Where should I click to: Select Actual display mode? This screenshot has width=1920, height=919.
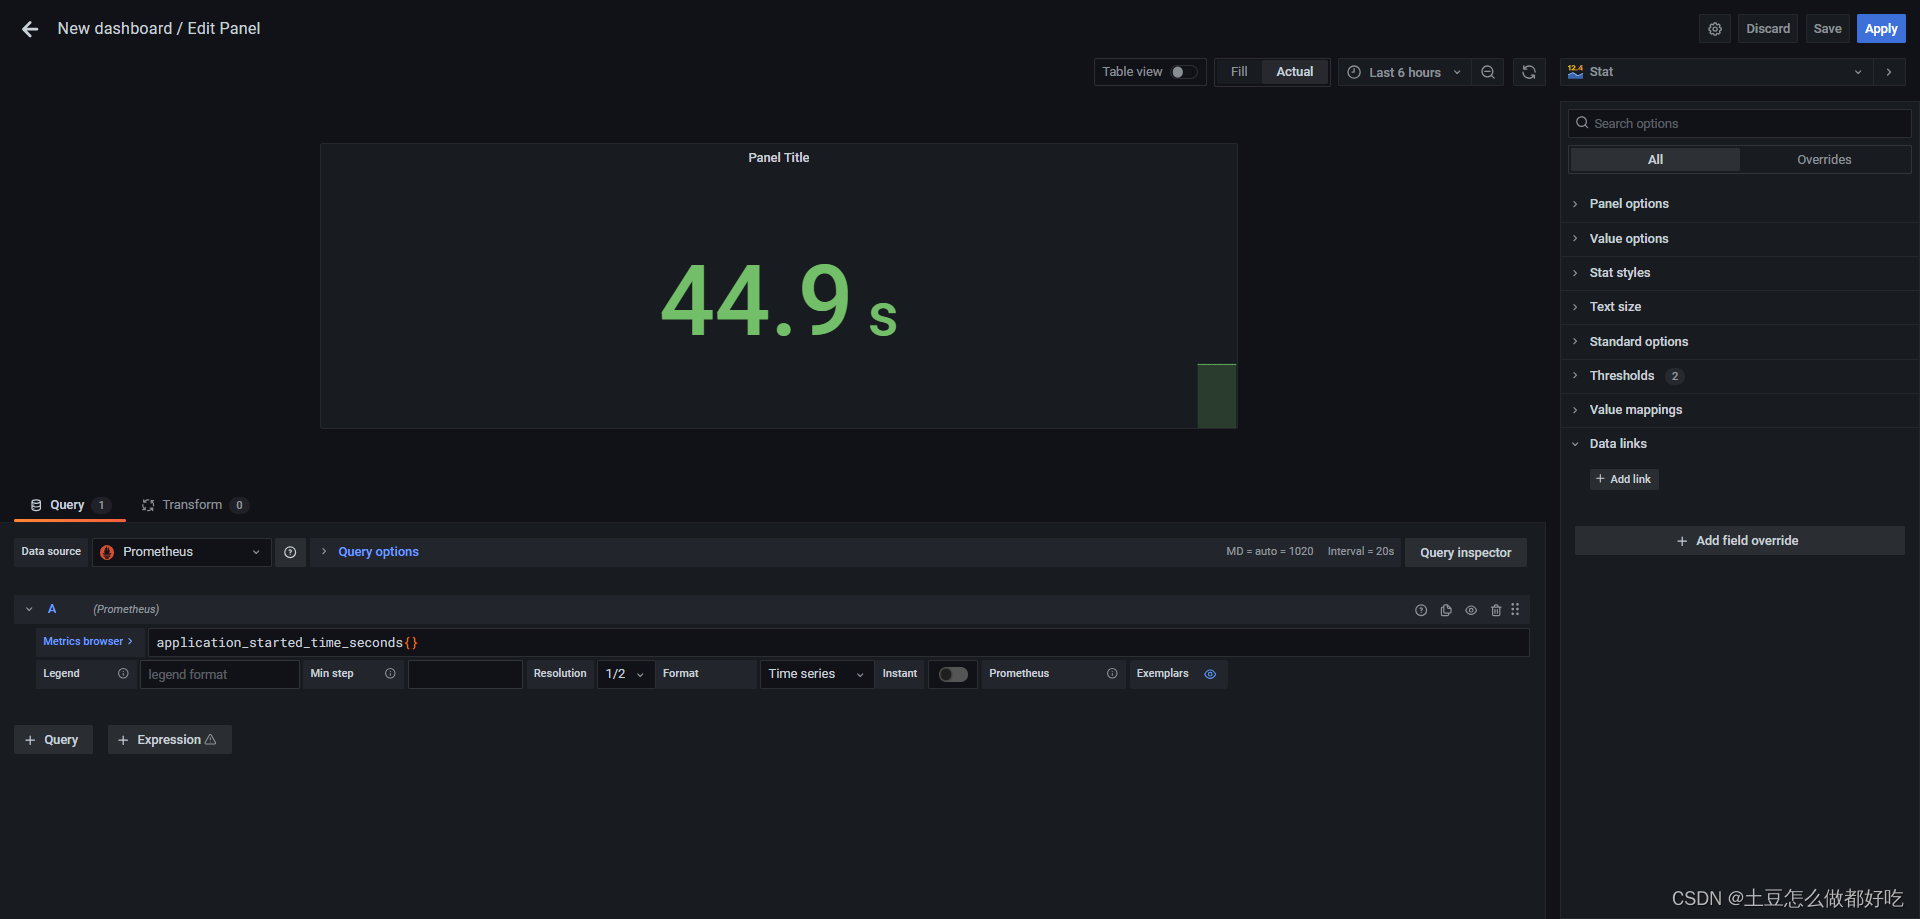click(x=1295, y=72)
